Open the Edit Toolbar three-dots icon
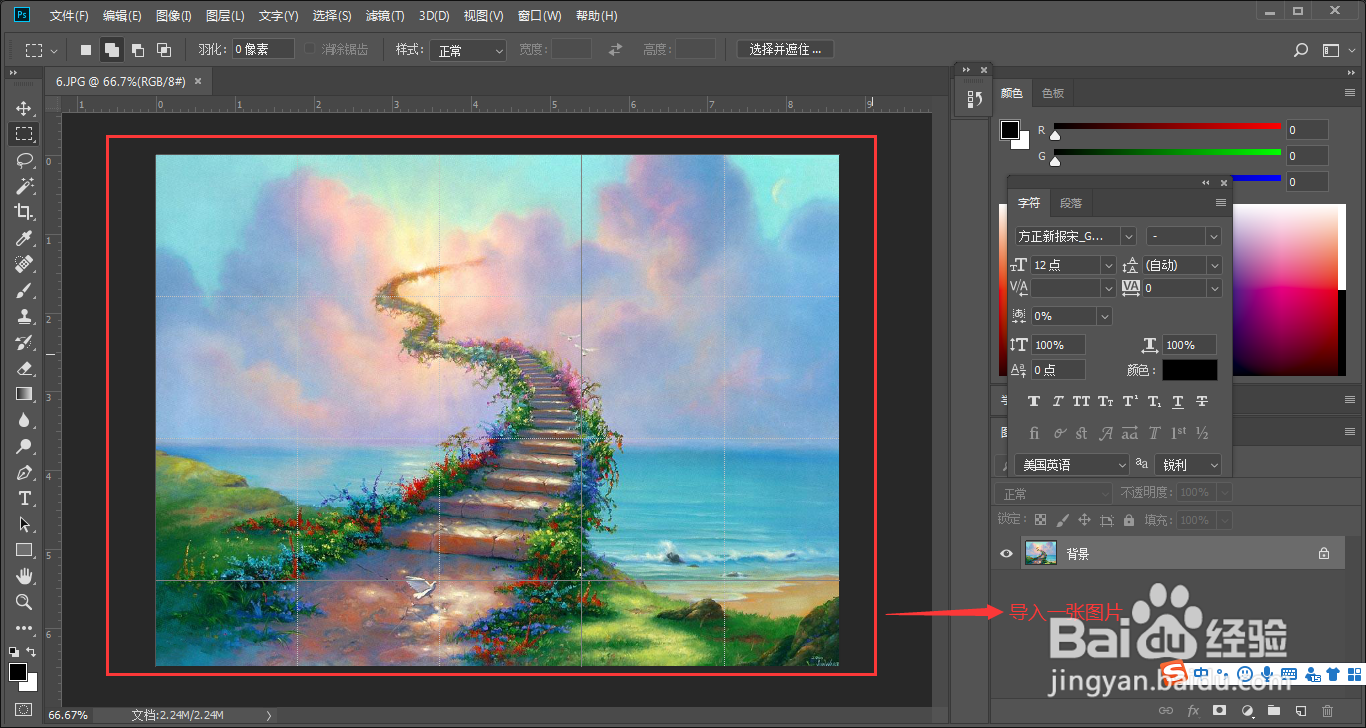 (x=24, y=628)
